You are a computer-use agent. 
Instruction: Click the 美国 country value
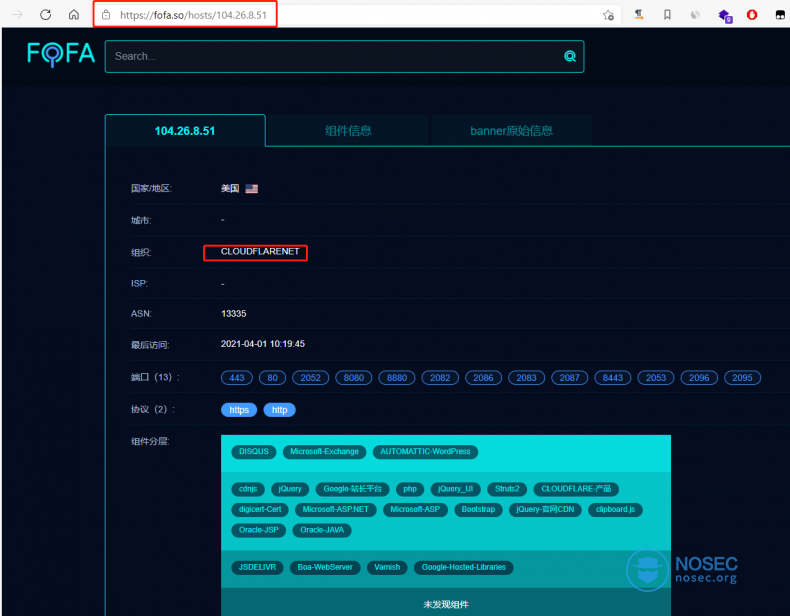(230, 188)
